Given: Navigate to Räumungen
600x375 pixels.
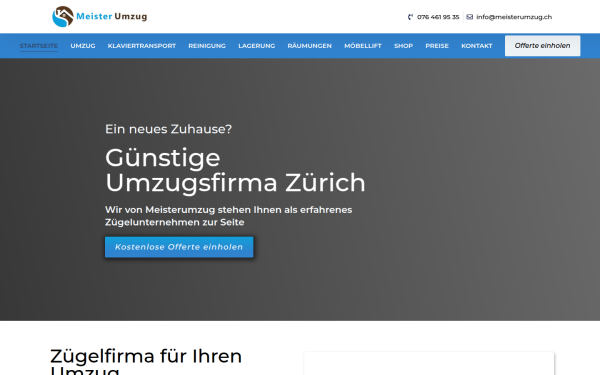Looking at the screenshot, I should pyautogui.click(x=310, y=46).
